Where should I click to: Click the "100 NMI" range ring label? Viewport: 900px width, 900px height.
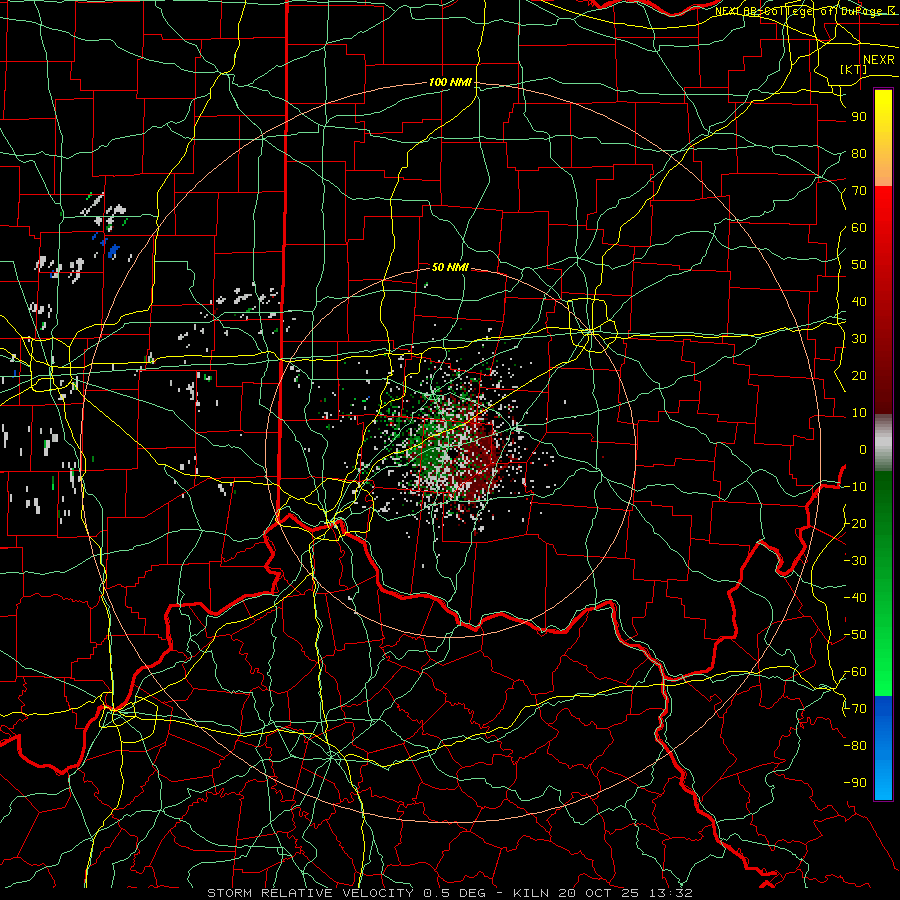click(450, 83)
